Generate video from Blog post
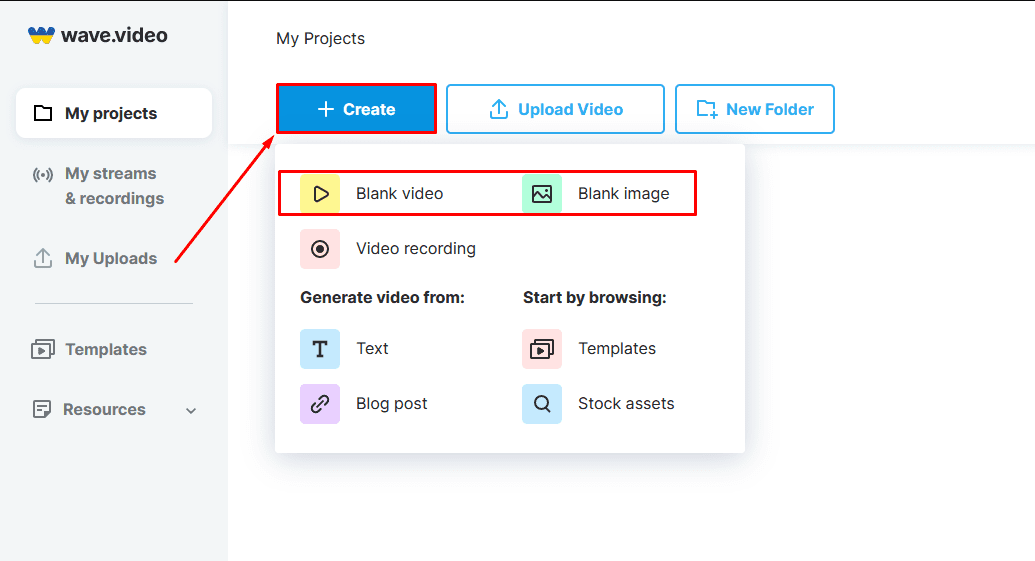This screenshot has height=561, width=1035. [x=364, y=404]
